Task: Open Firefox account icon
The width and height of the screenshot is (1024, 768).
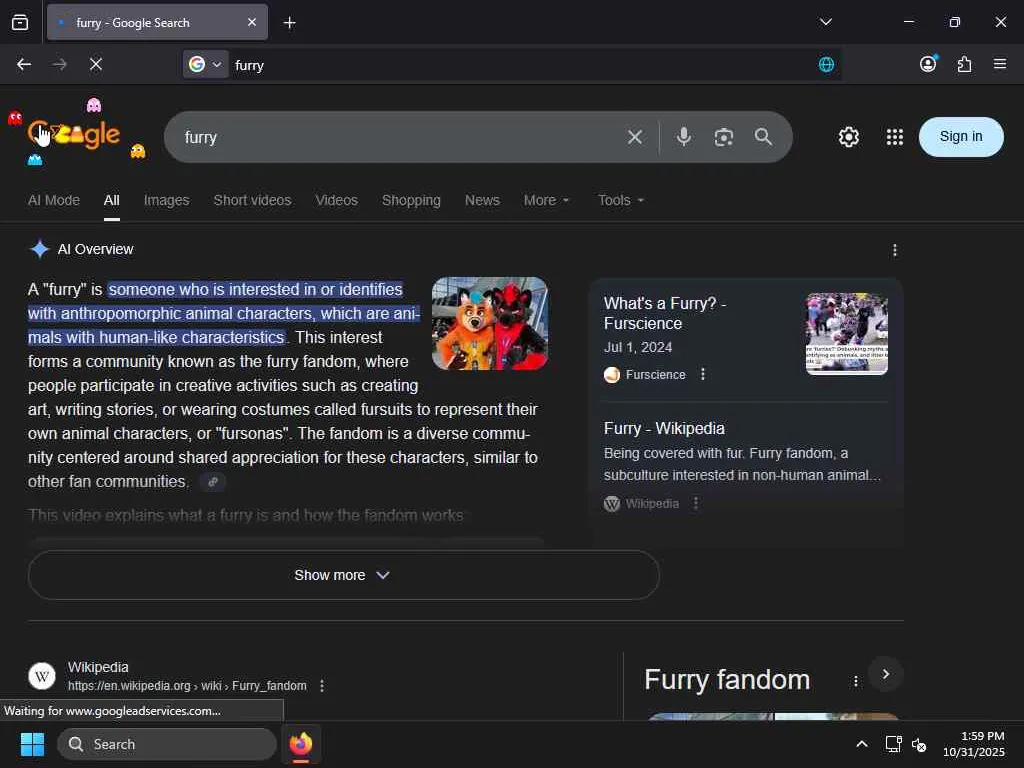Action: click(928, 64)
